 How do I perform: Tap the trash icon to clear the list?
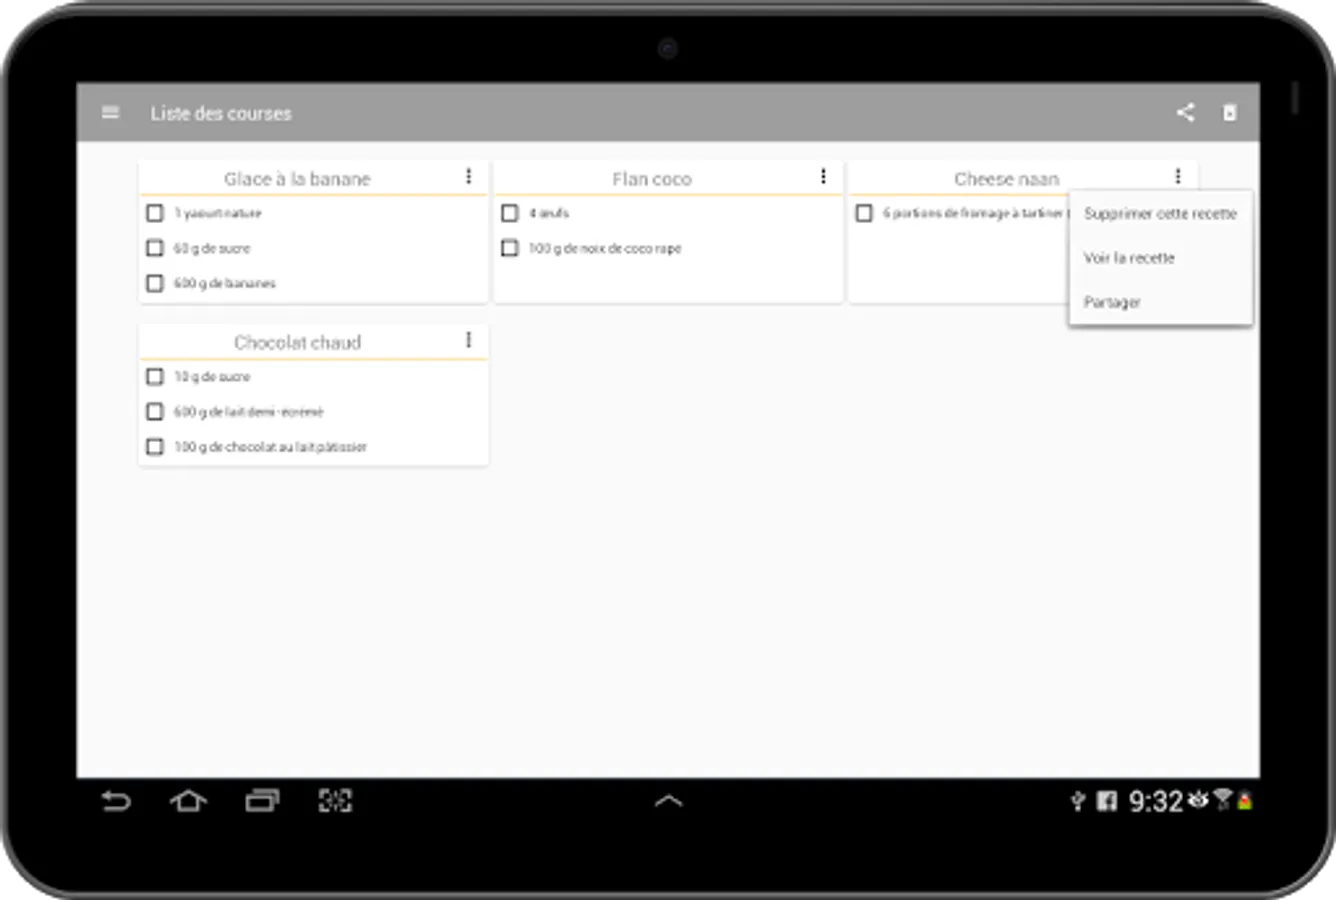coord(1230,113)
